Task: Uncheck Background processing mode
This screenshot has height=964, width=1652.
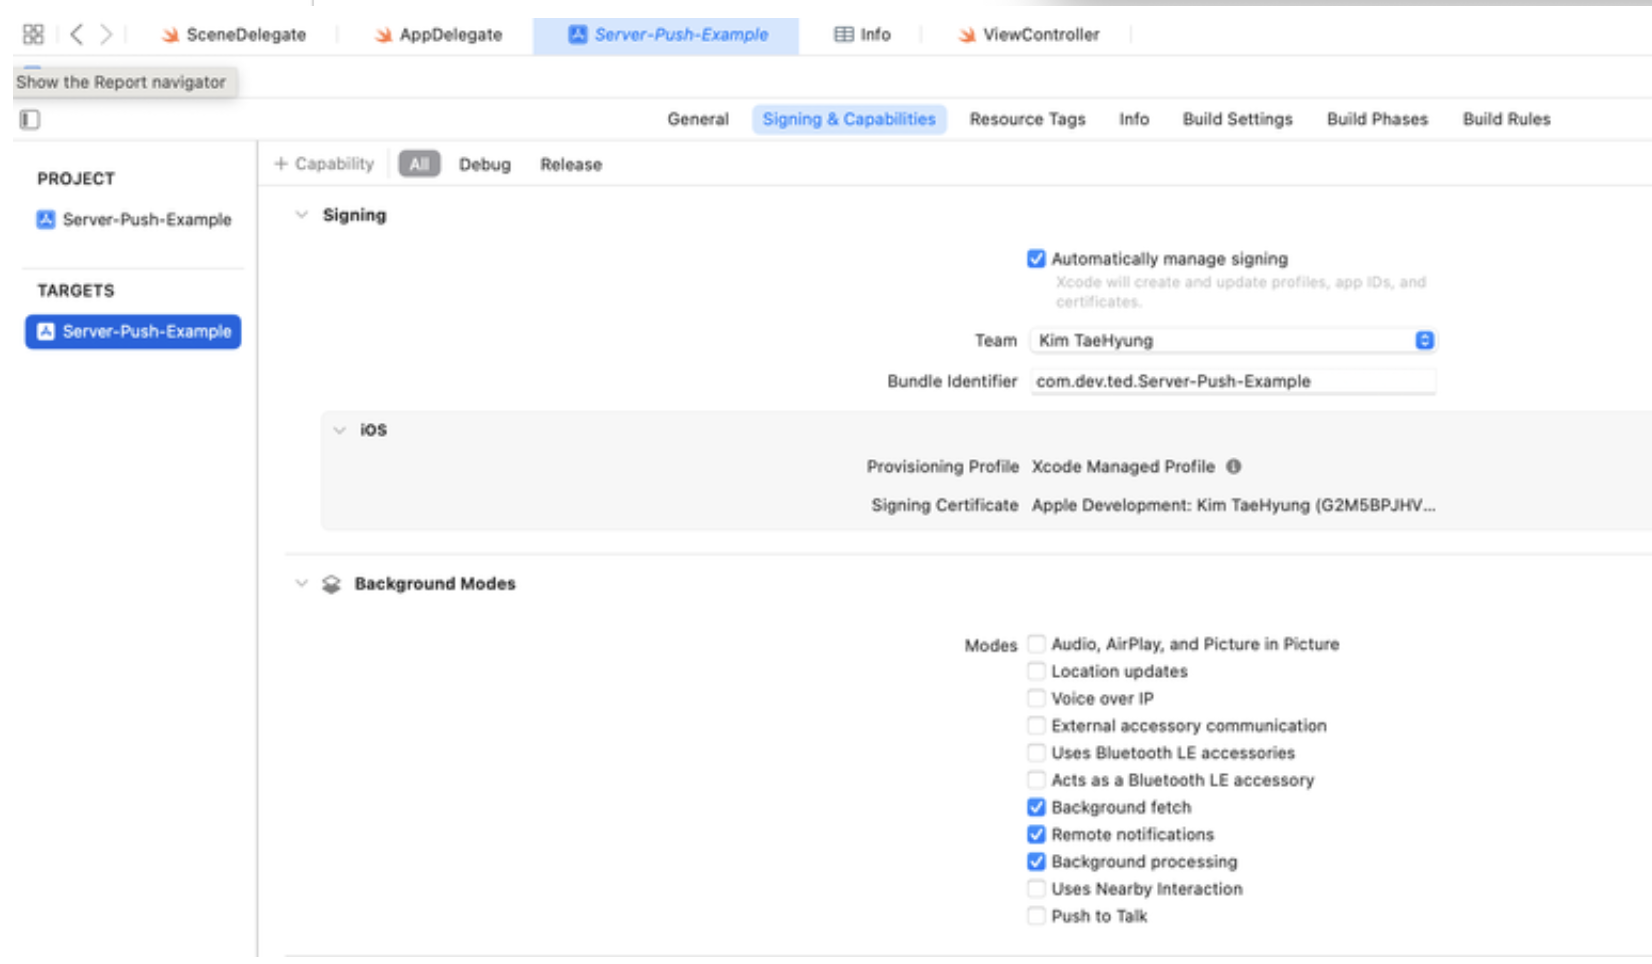Action: (x=1036, y=861)
